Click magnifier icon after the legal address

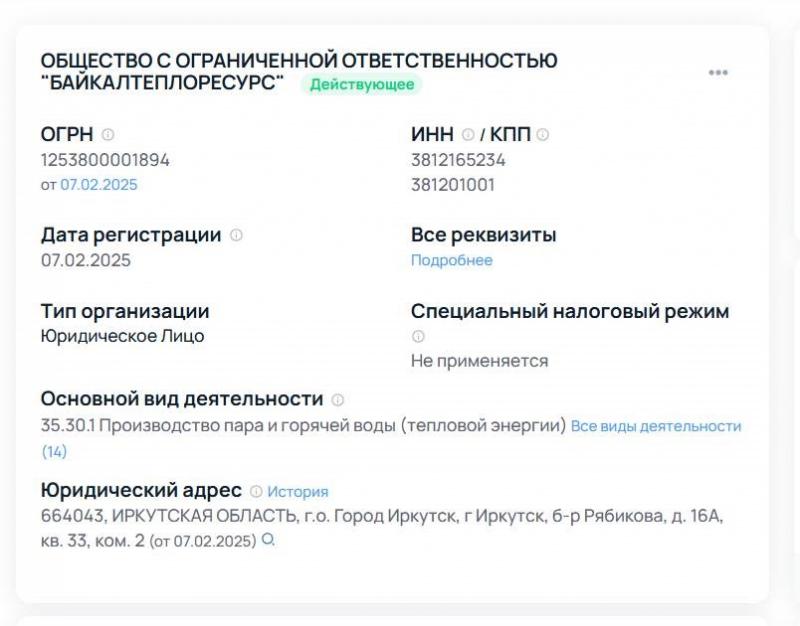pyautogui.click(x=268, y=540)
